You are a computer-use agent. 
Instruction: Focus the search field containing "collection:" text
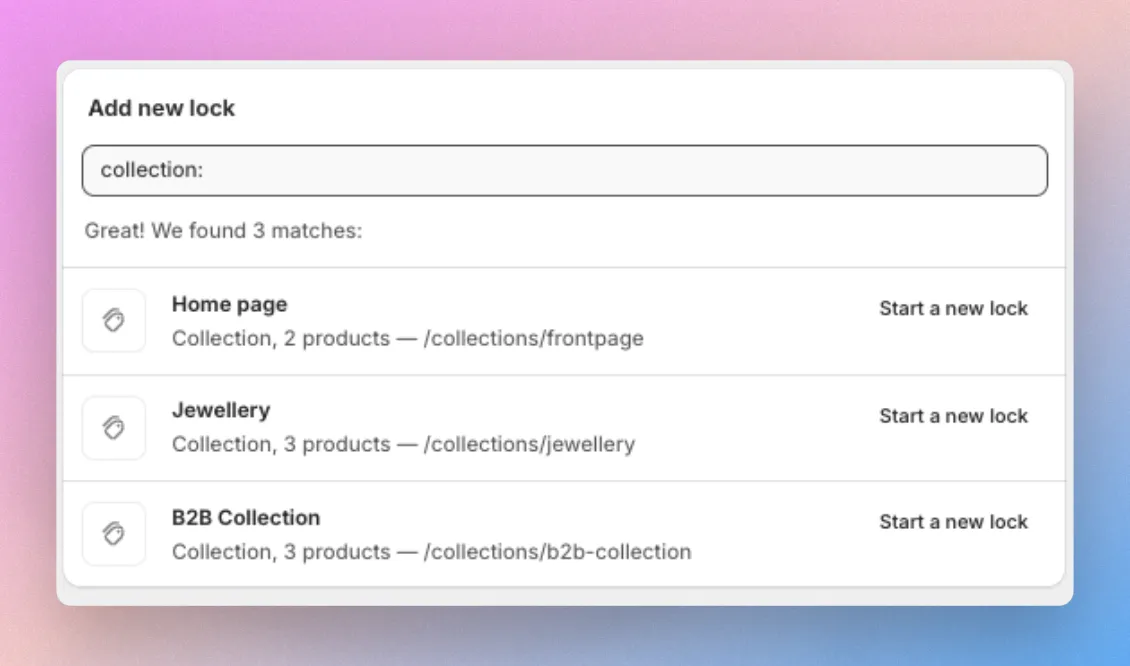[x=565, y=170]
